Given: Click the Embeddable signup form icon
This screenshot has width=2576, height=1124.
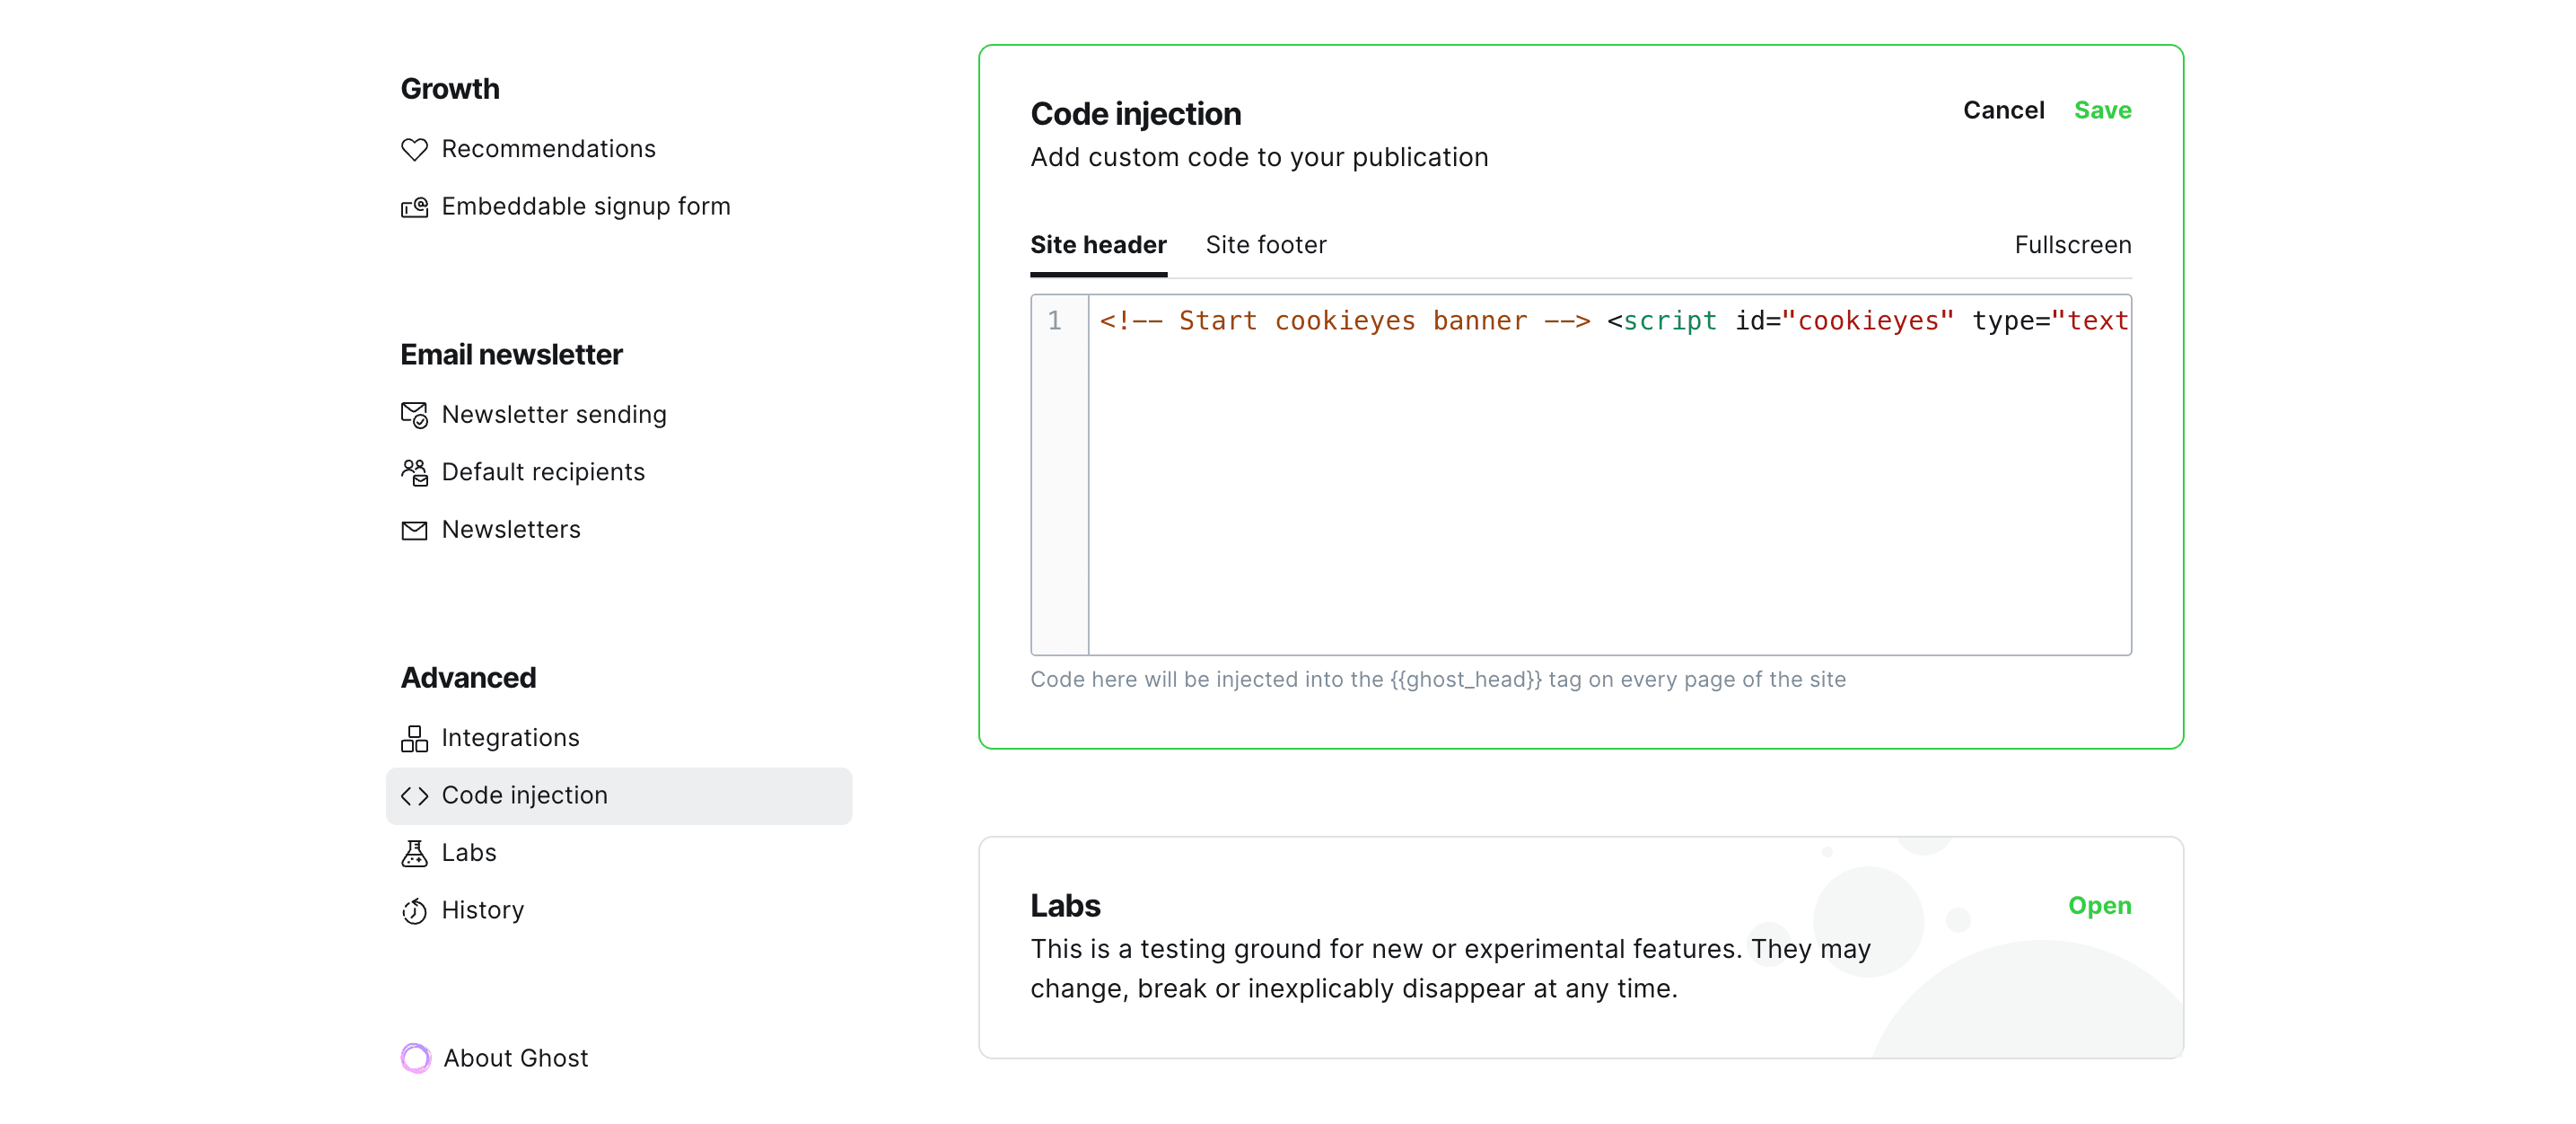Looking at the screenshot, I should point(414,207).
